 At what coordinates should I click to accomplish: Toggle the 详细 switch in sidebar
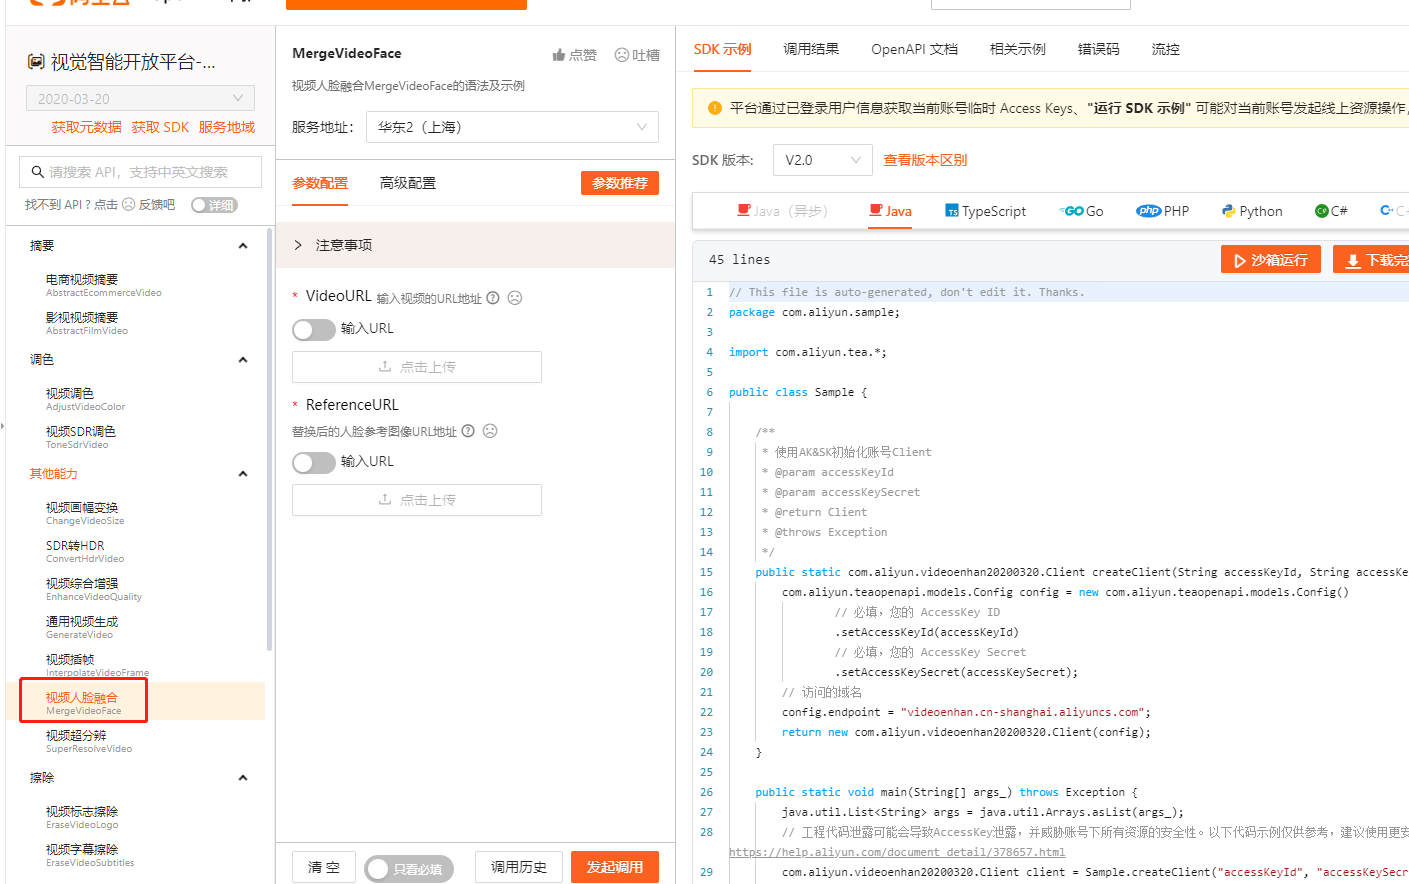(214, 205)
